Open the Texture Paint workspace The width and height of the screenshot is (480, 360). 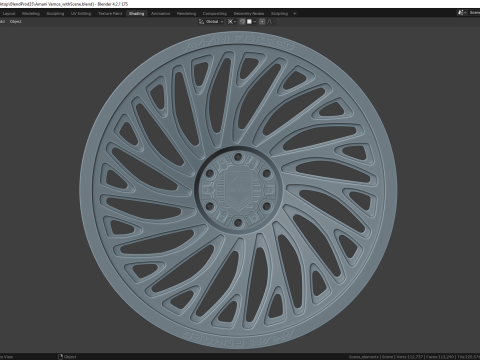(x=110, y=14)
